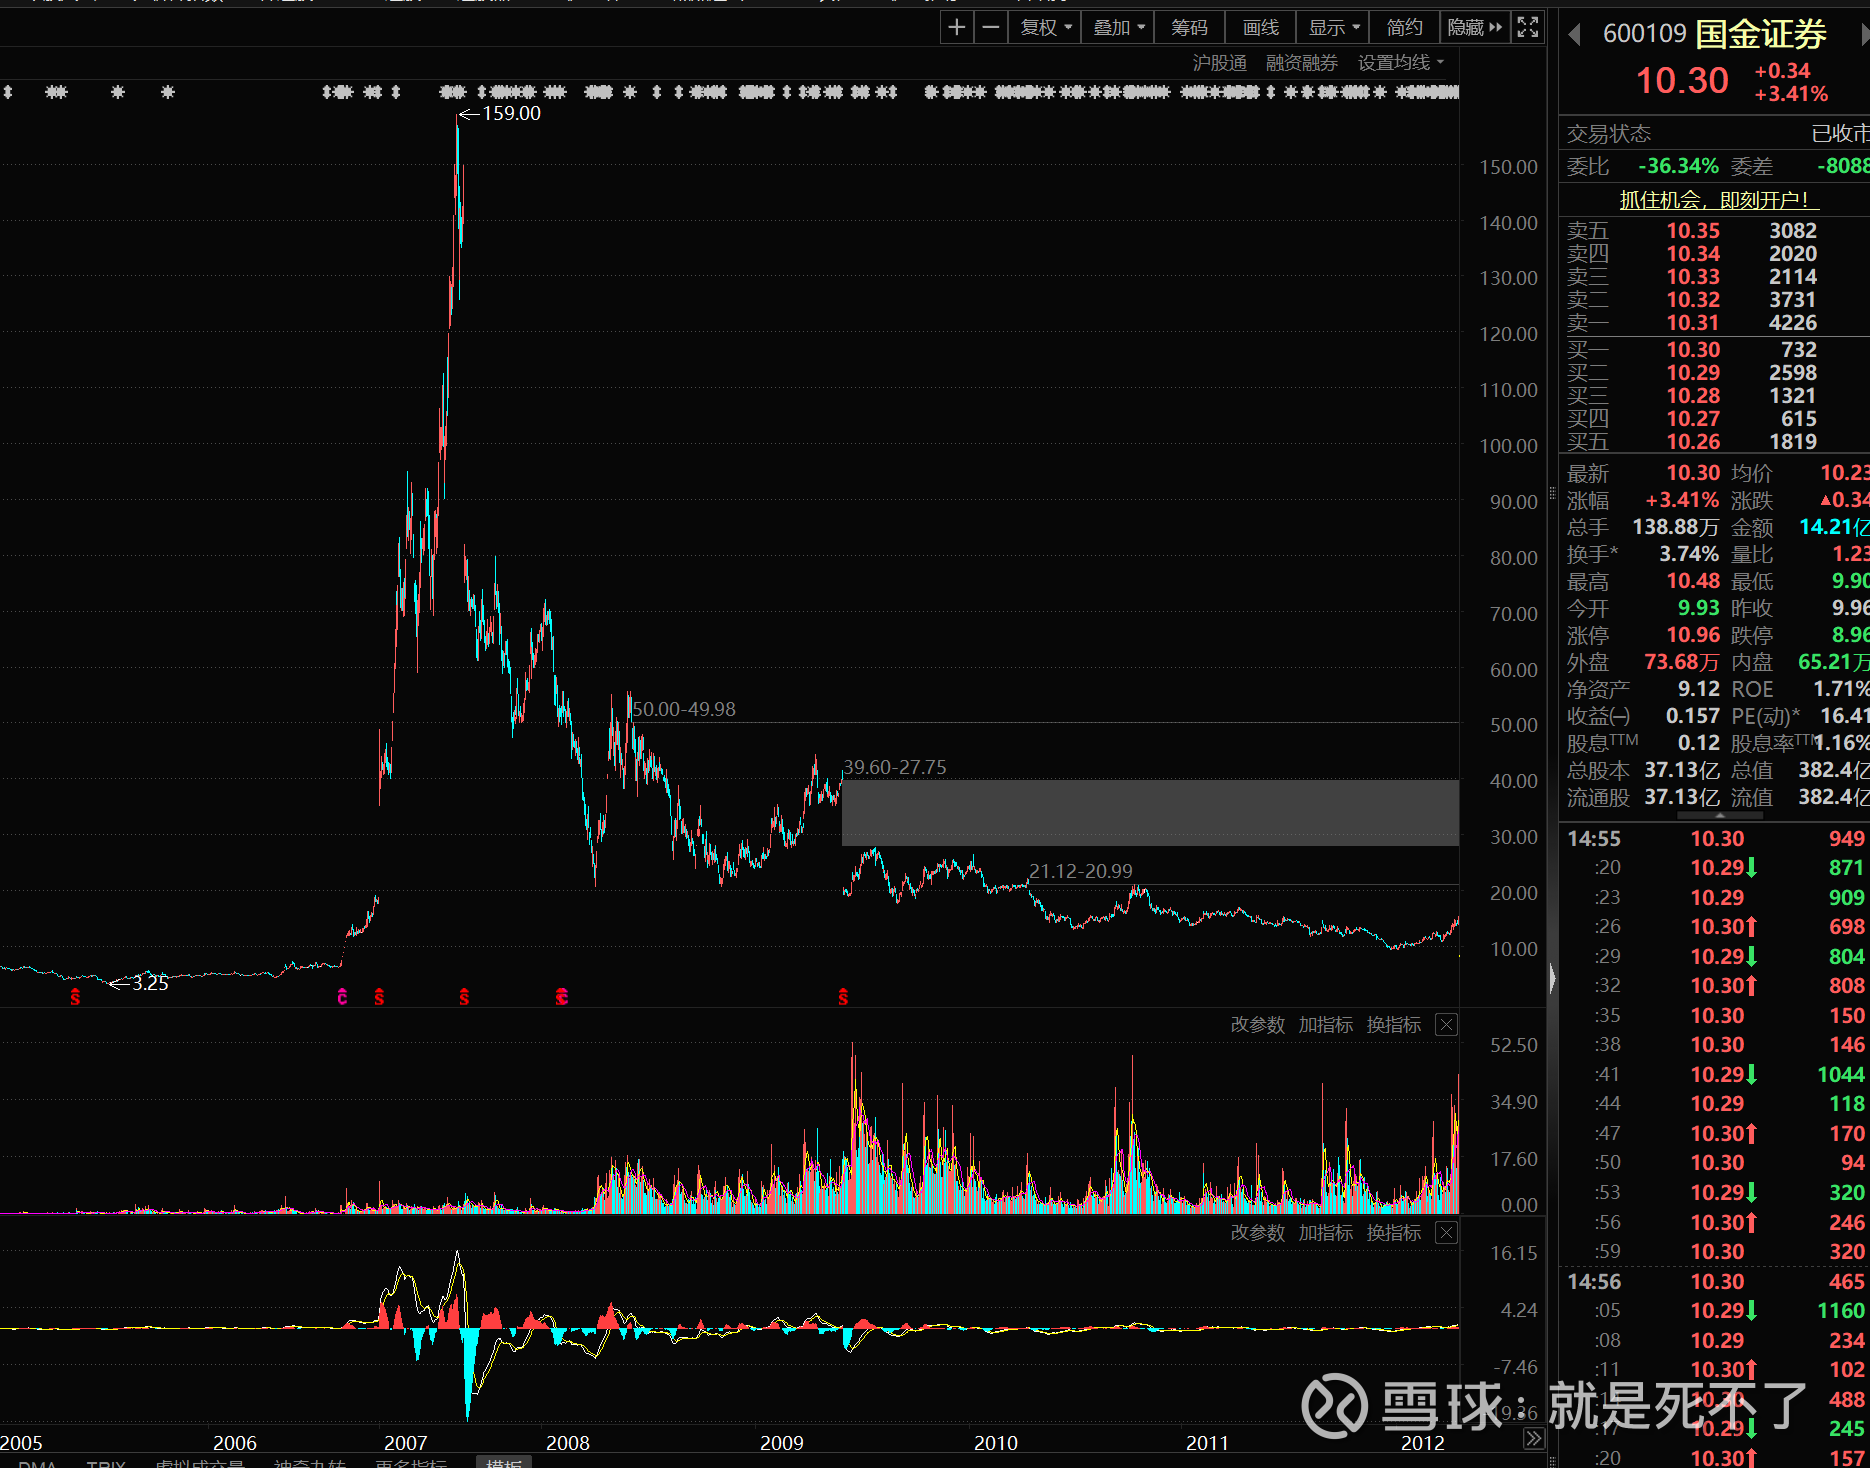Click tick row at 14:55 with 949
This screenshot has width=1870, height=1468.
click(1716, 839)
